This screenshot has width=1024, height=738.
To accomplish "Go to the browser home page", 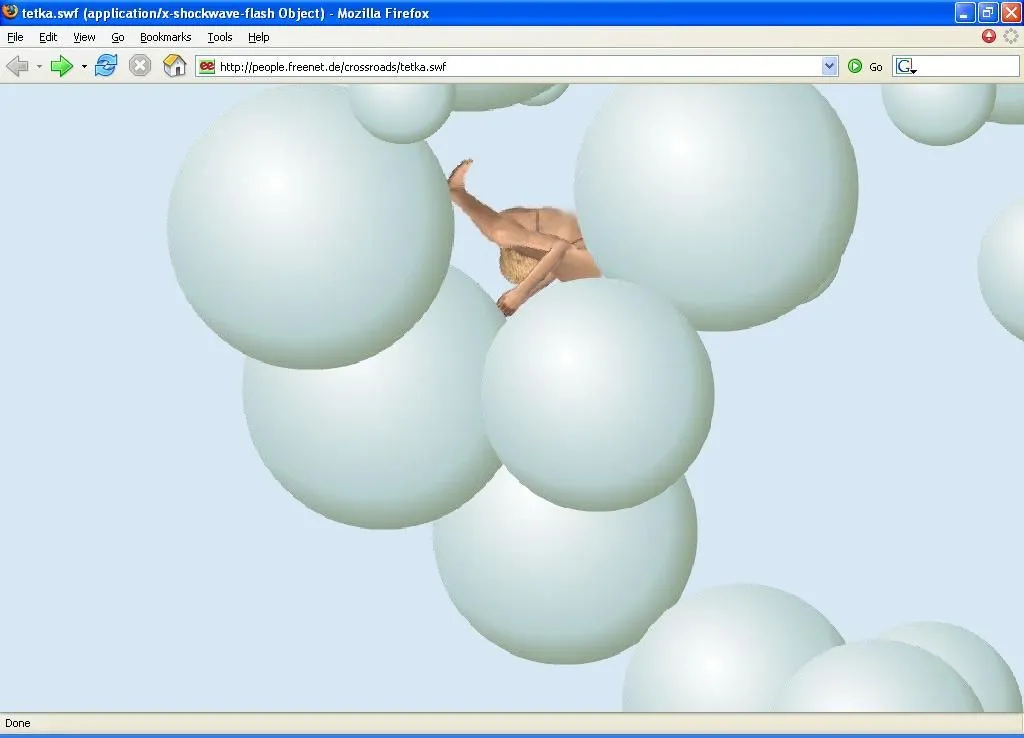I will [174, 65].
